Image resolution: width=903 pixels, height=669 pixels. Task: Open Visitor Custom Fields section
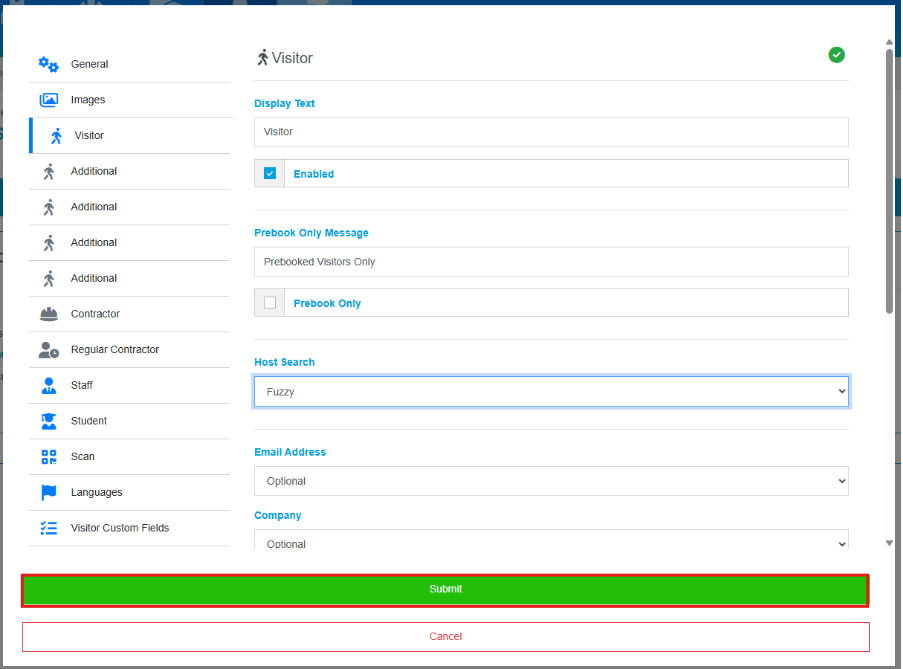(130, 529)
